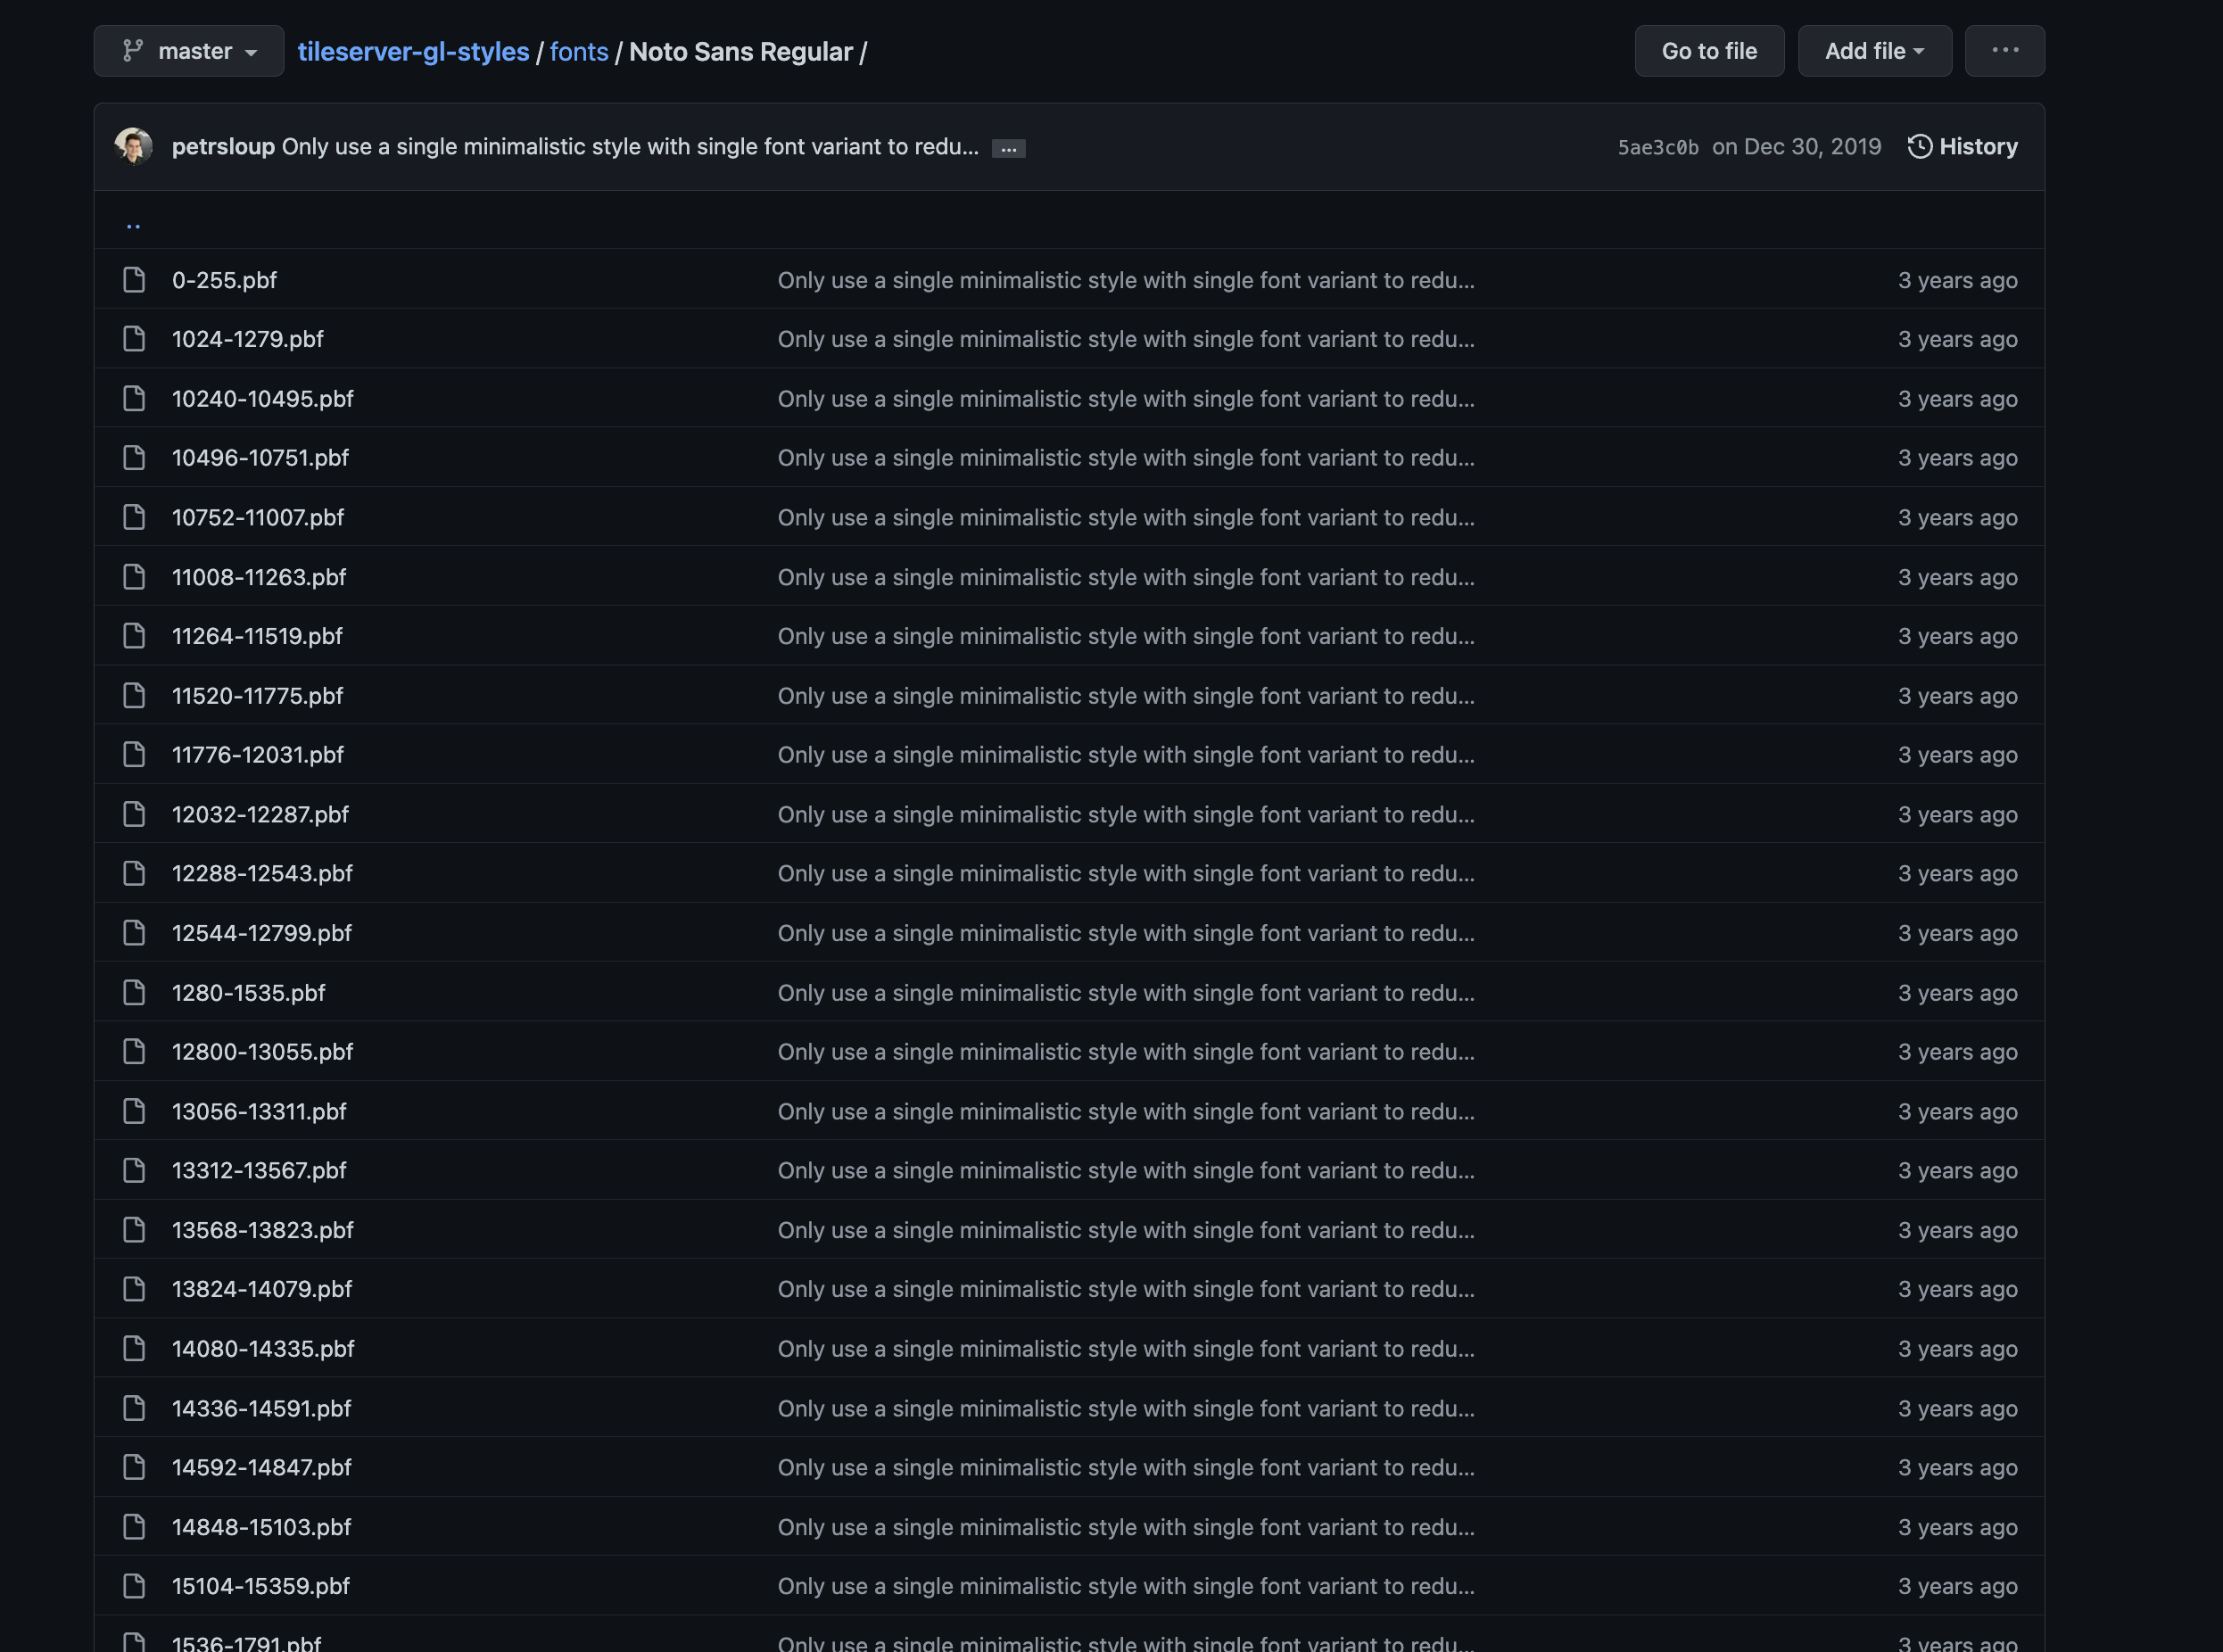The width and height of the screenshot is (2223, 1652).
Task: Click the file icon for 11520-11775.pbf
Action: (134, 696)
